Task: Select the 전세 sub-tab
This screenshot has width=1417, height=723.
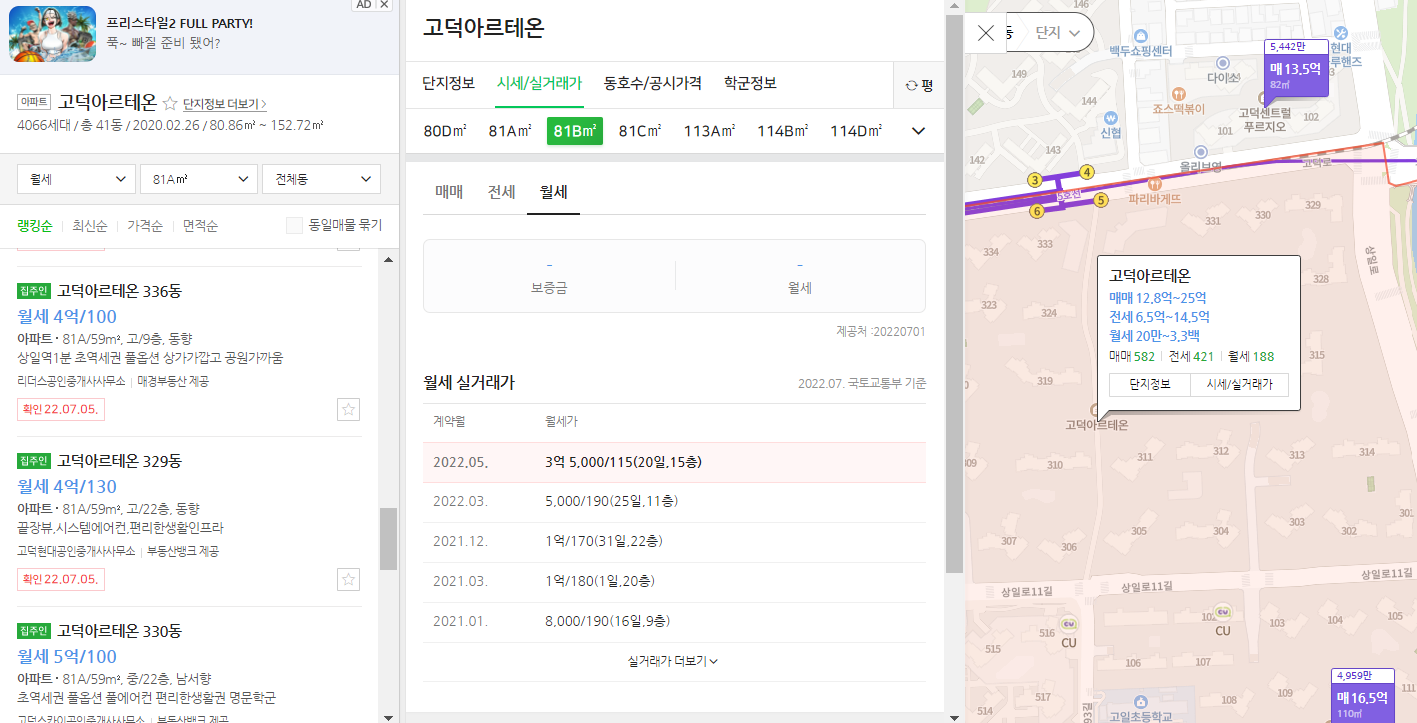Action: point(501,192)
